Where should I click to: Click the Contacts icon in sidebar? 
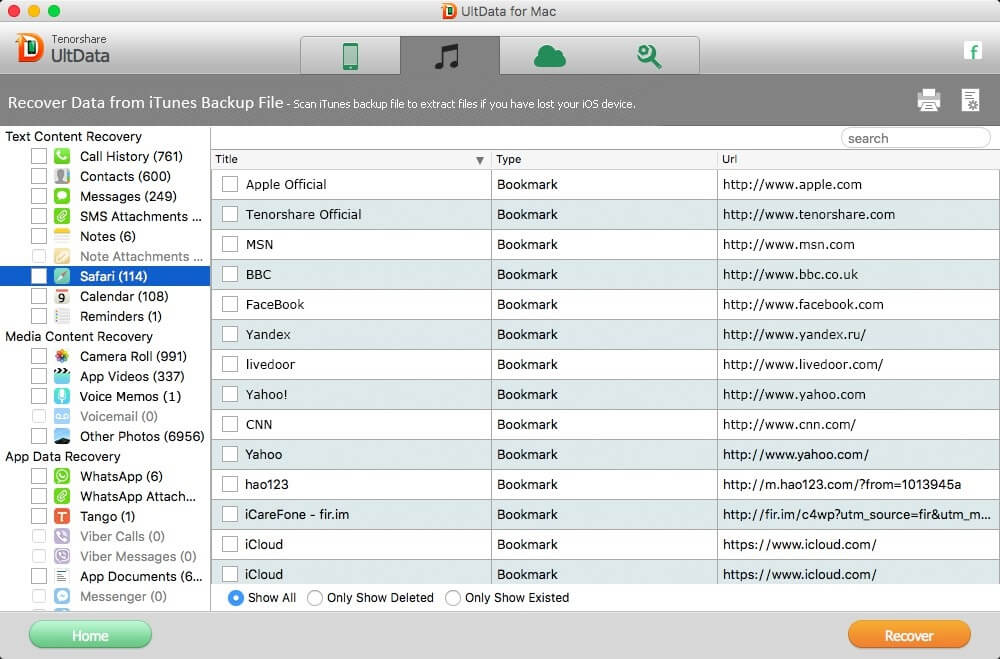(x=62, y=176)
